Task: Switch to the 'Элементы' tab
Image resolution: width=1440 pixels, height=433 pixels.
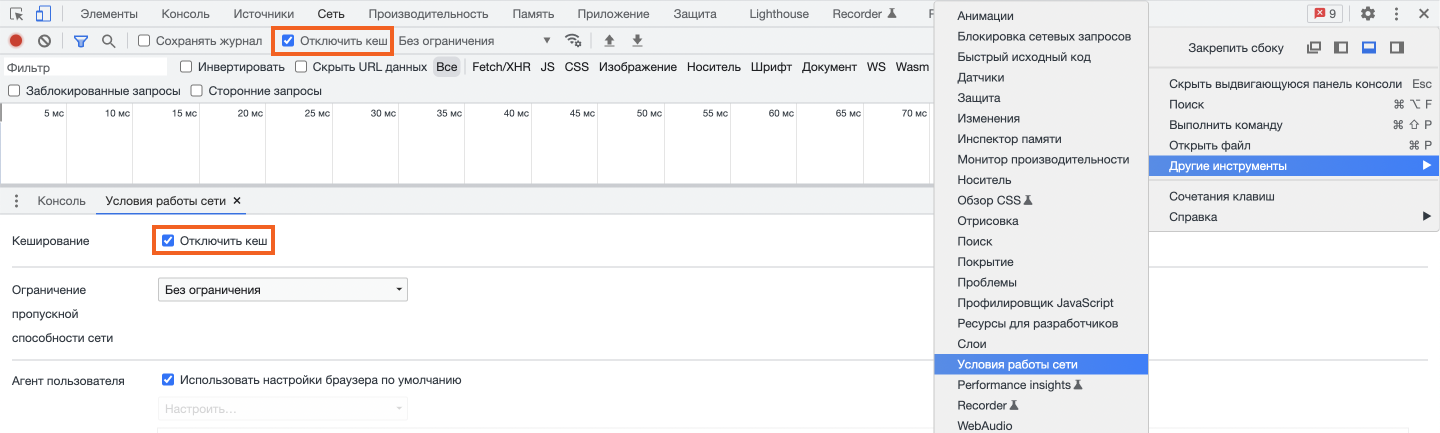Action: tap(110, 14)
